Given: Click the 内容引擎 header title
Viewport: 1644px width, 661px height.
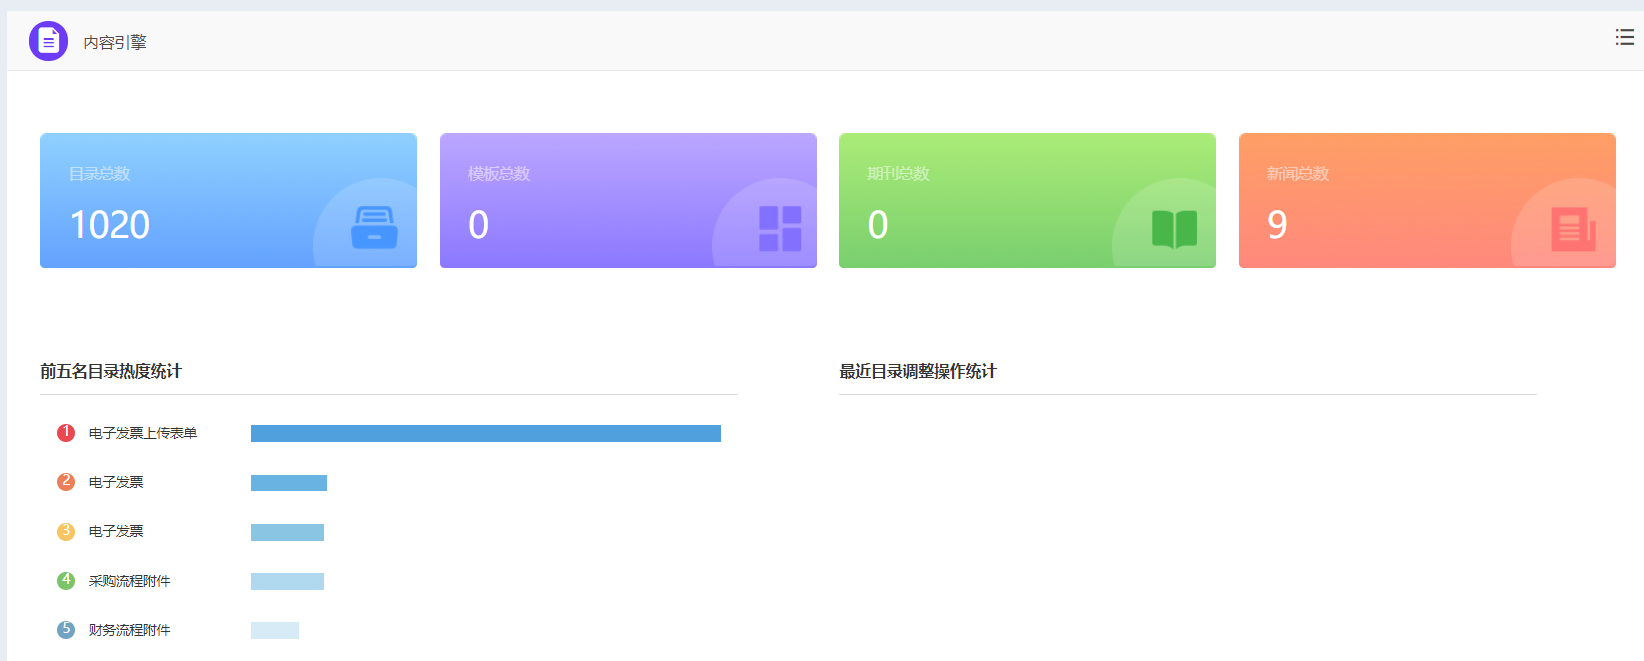Looking at the screenshot, I should 115,42.
